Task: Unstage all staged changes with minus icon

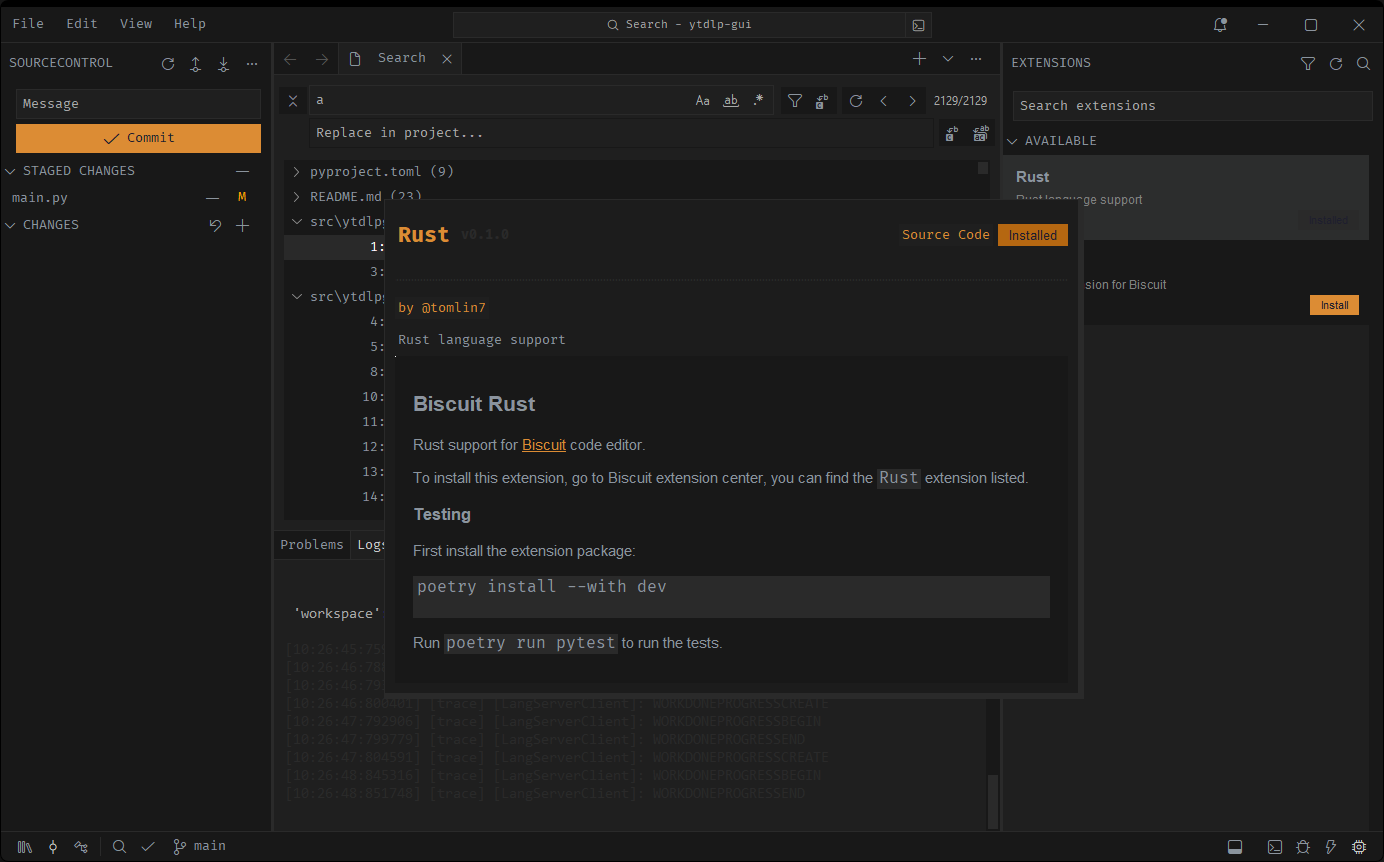Action: 242,171
